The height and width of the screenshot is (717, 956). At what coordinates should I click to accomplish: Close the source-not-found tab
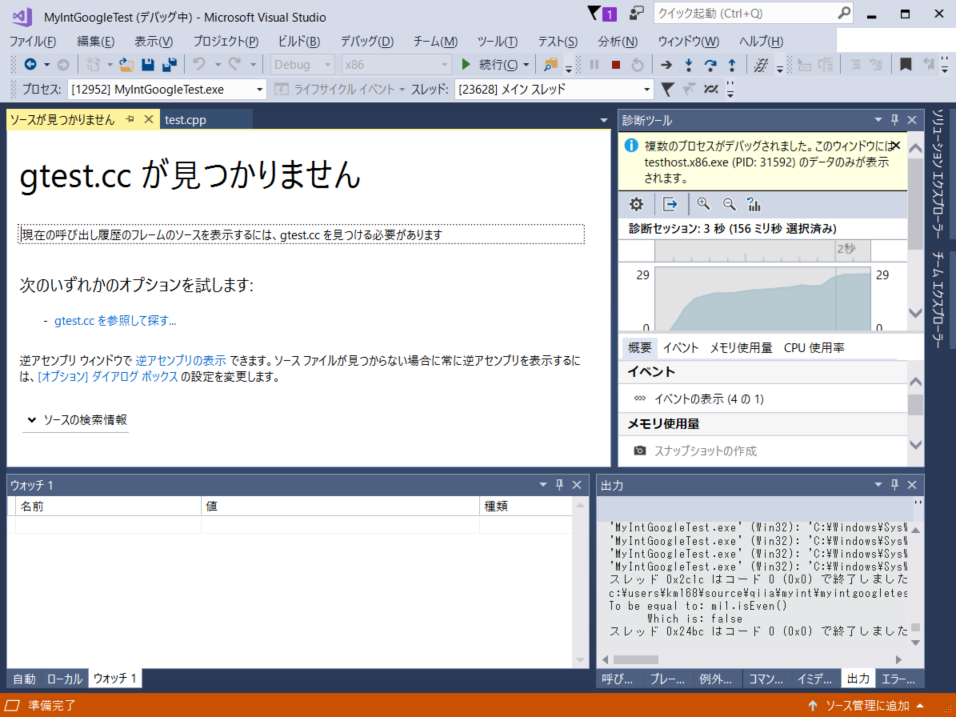148,120
